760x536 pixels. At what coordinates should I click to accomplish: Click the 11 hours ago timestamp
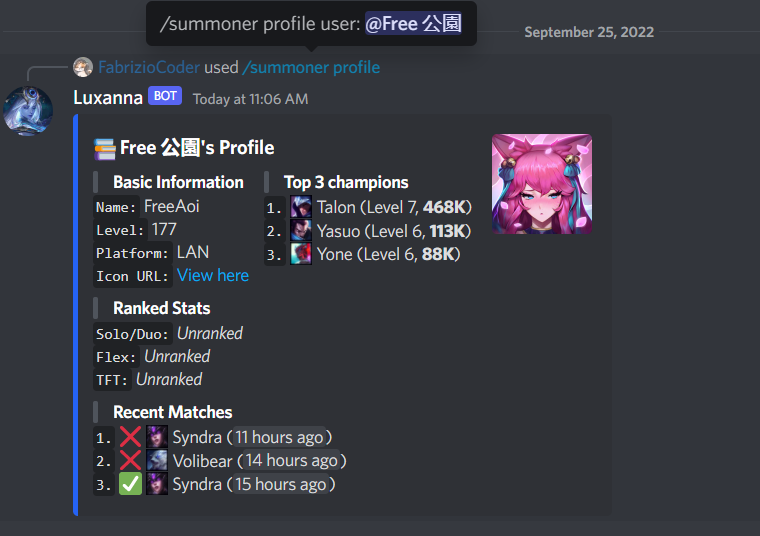(x=279, y=437)
